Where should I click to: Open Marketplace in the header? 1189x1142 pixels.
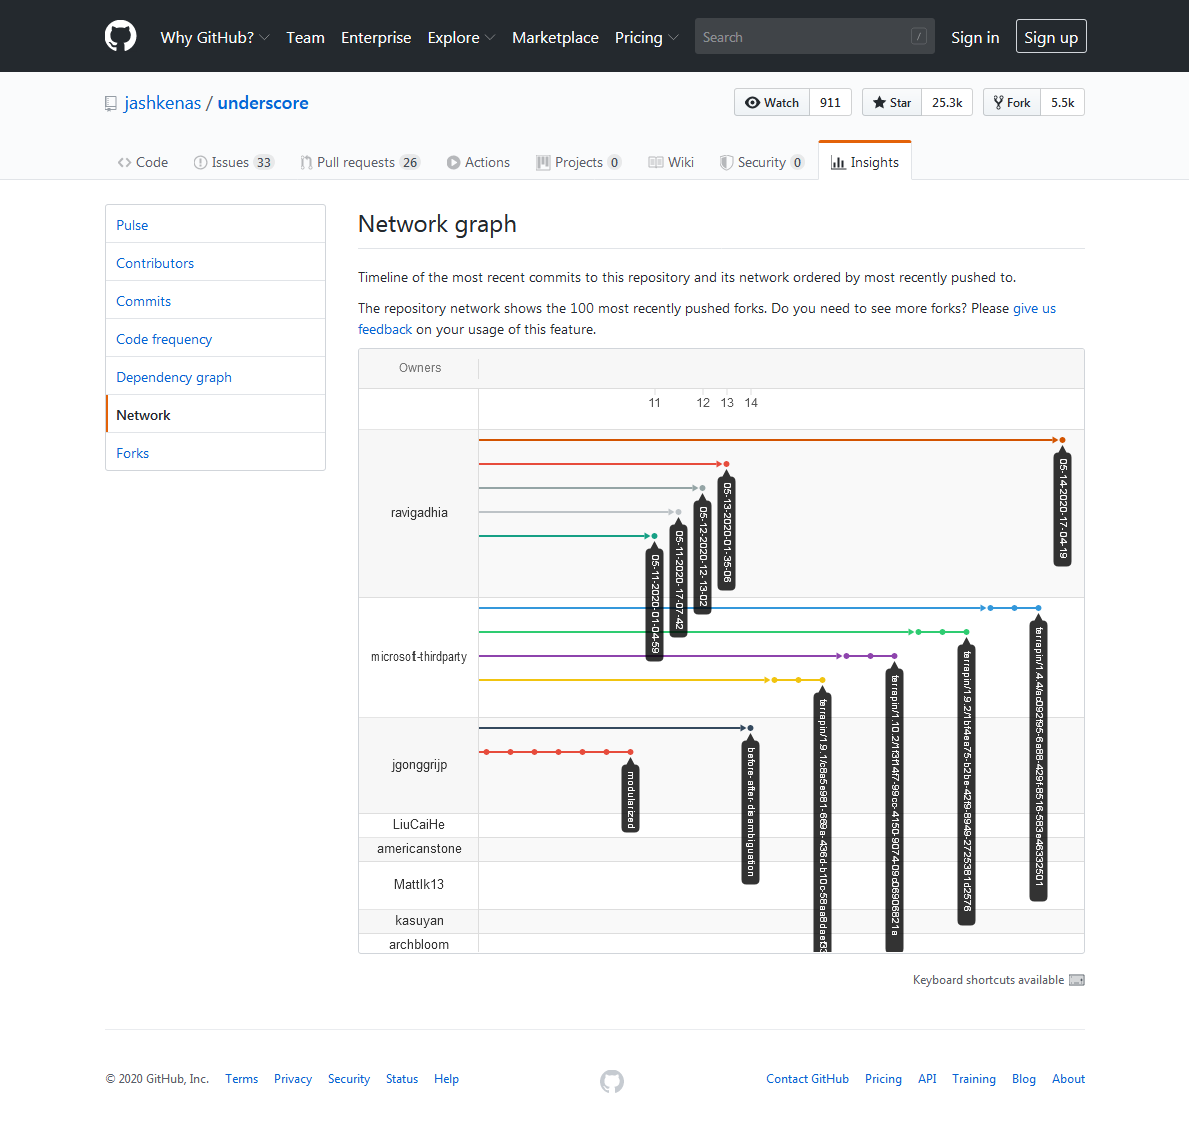click(x=555, y=37)
